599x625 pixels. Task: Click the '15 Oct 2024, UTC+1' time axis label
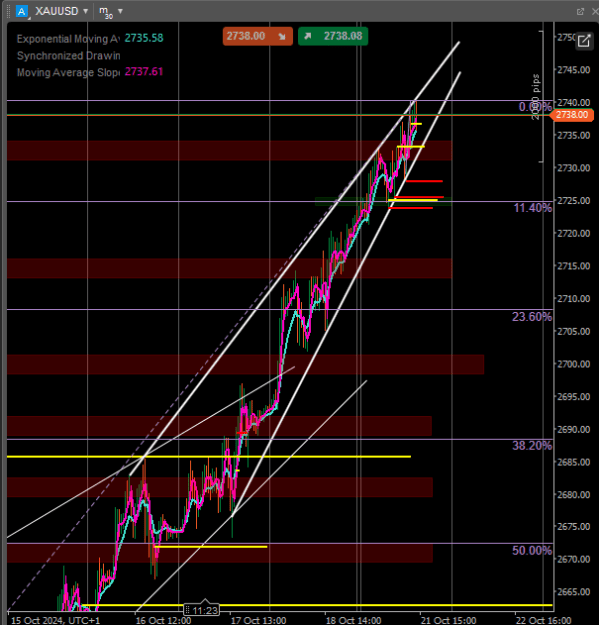(55, 620)
